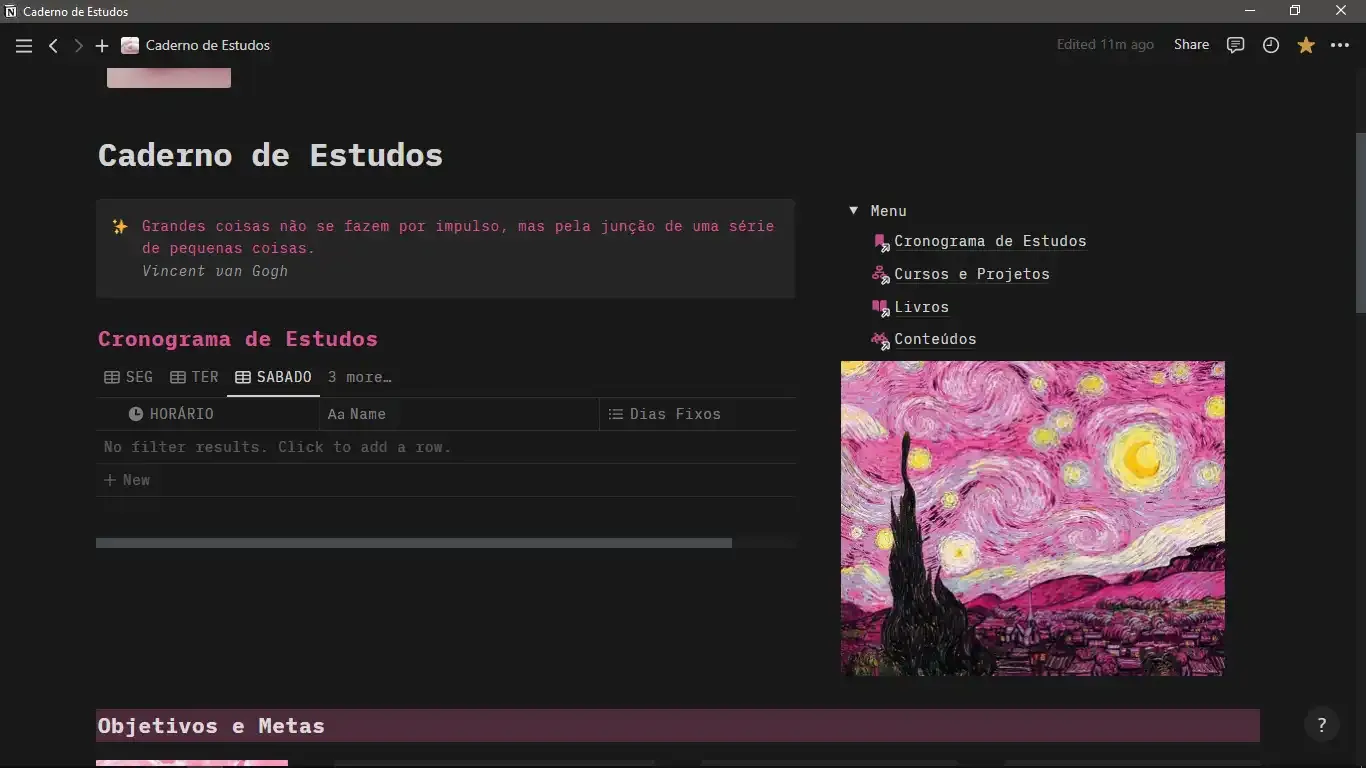Click the Objetivos e Metas heading

click(211, 726)
